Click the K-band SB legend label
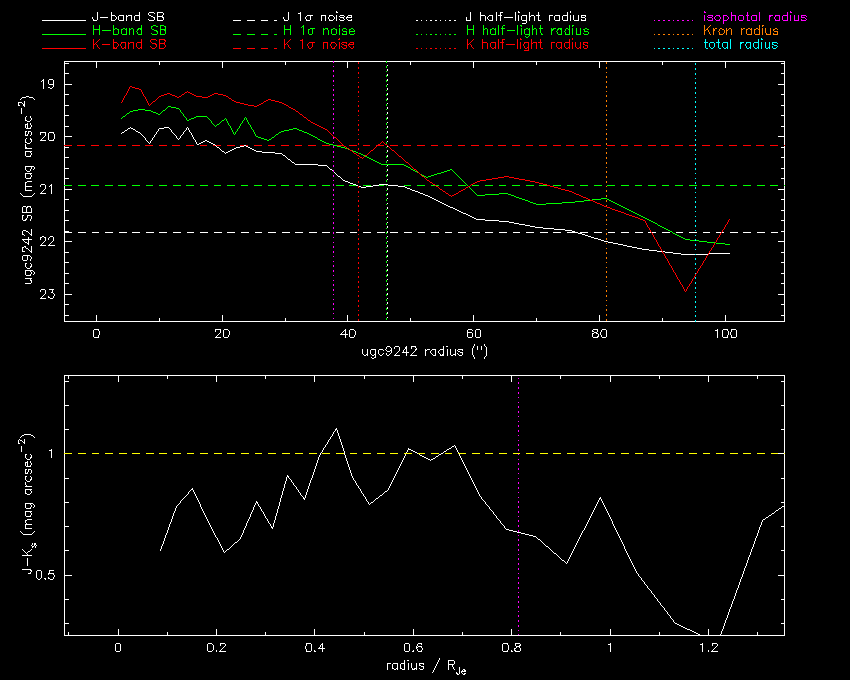The image size is (850, 680). tap(129, 44)
